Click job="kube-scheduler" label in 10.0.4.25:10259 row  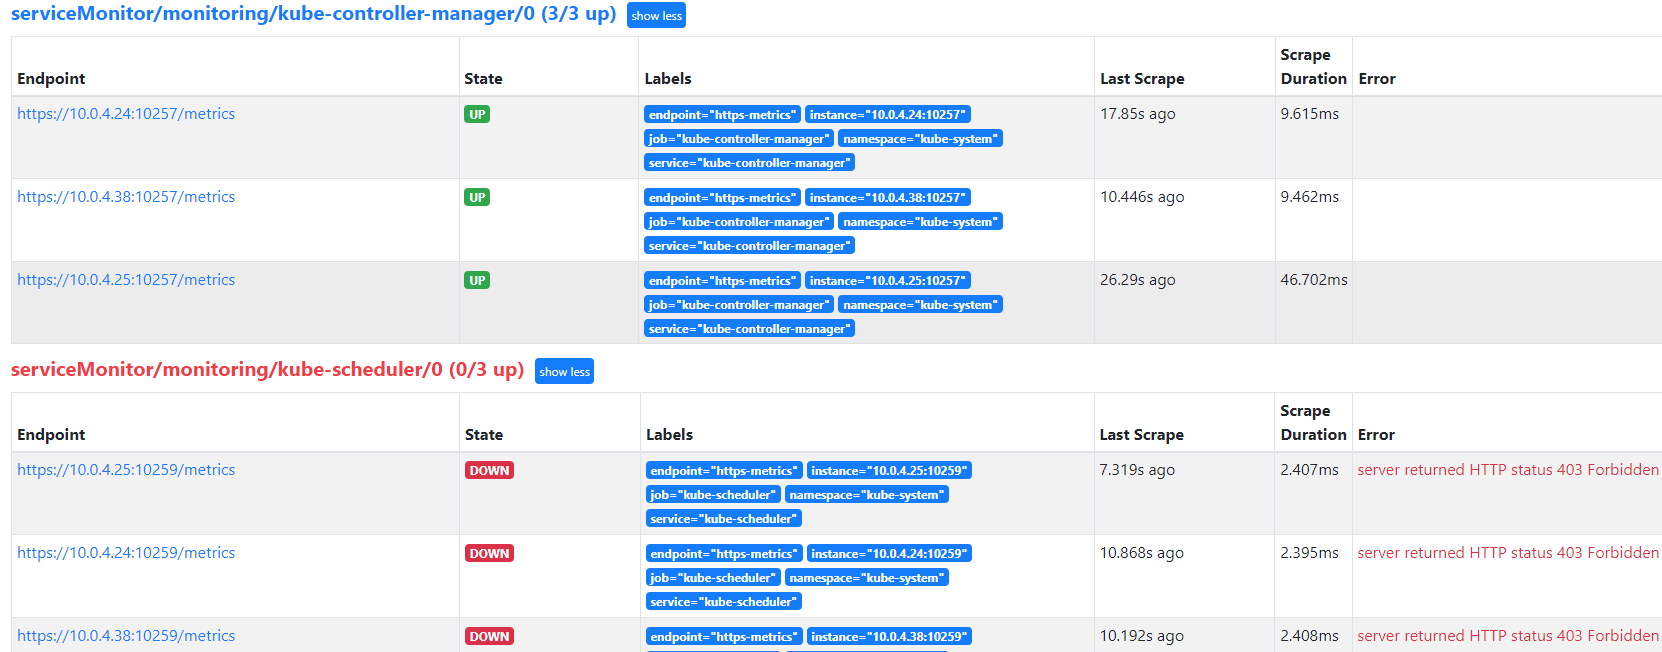(x=713, y=495)
